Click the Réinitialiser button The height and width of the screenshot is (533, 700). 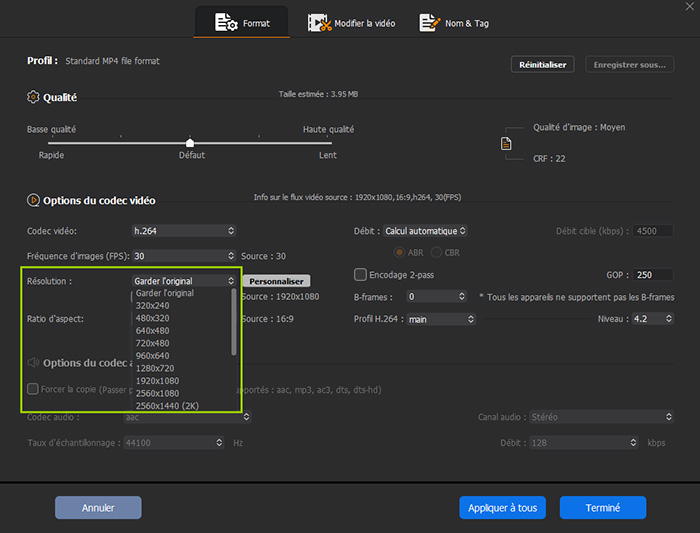[x=542, y=65]
